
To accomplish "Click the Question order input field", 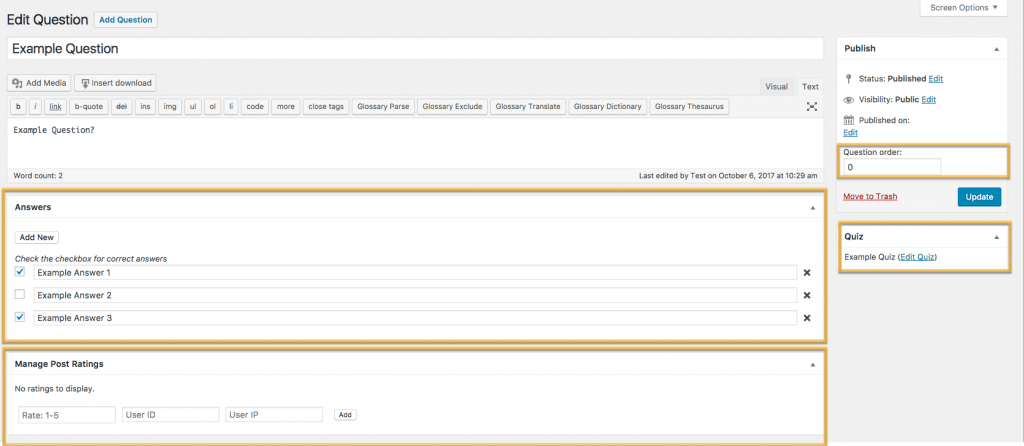I will point(892,167).
